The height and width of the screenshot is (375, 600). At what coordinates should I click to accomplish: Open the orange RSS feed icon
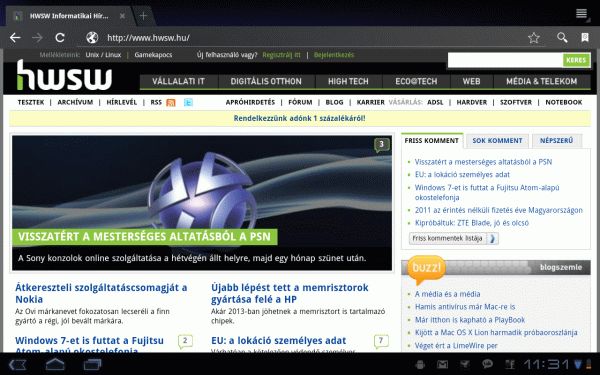[x=171, y=103]
